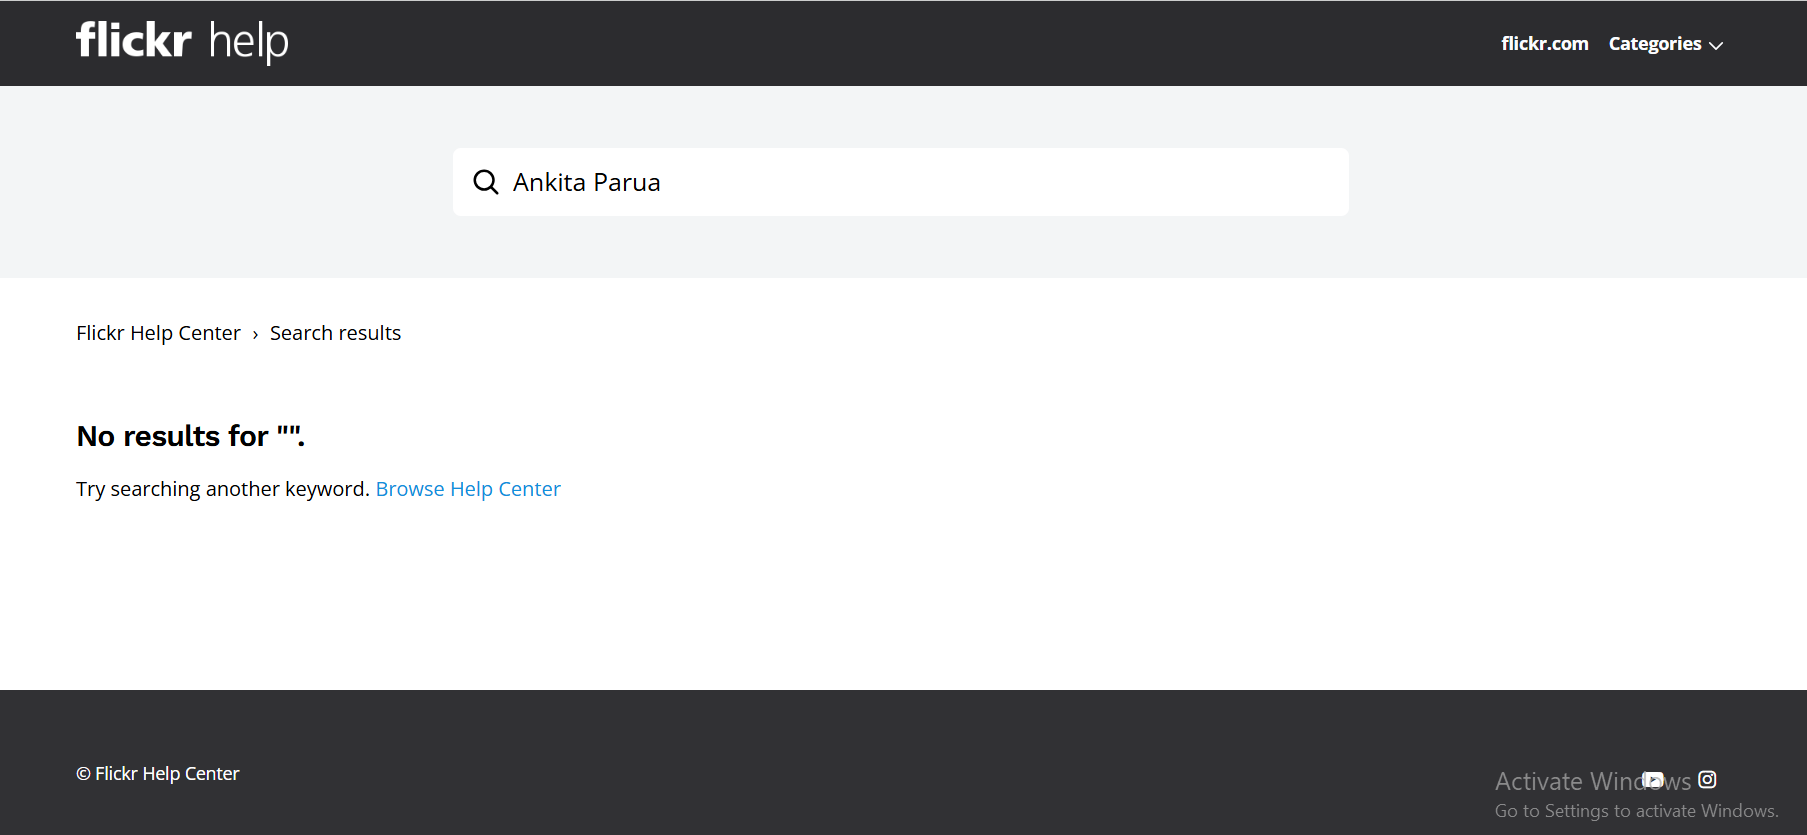Go to the flickr.com header link
The image size is (1807, 835).
pyautogui.click(x=1544, y=44)
